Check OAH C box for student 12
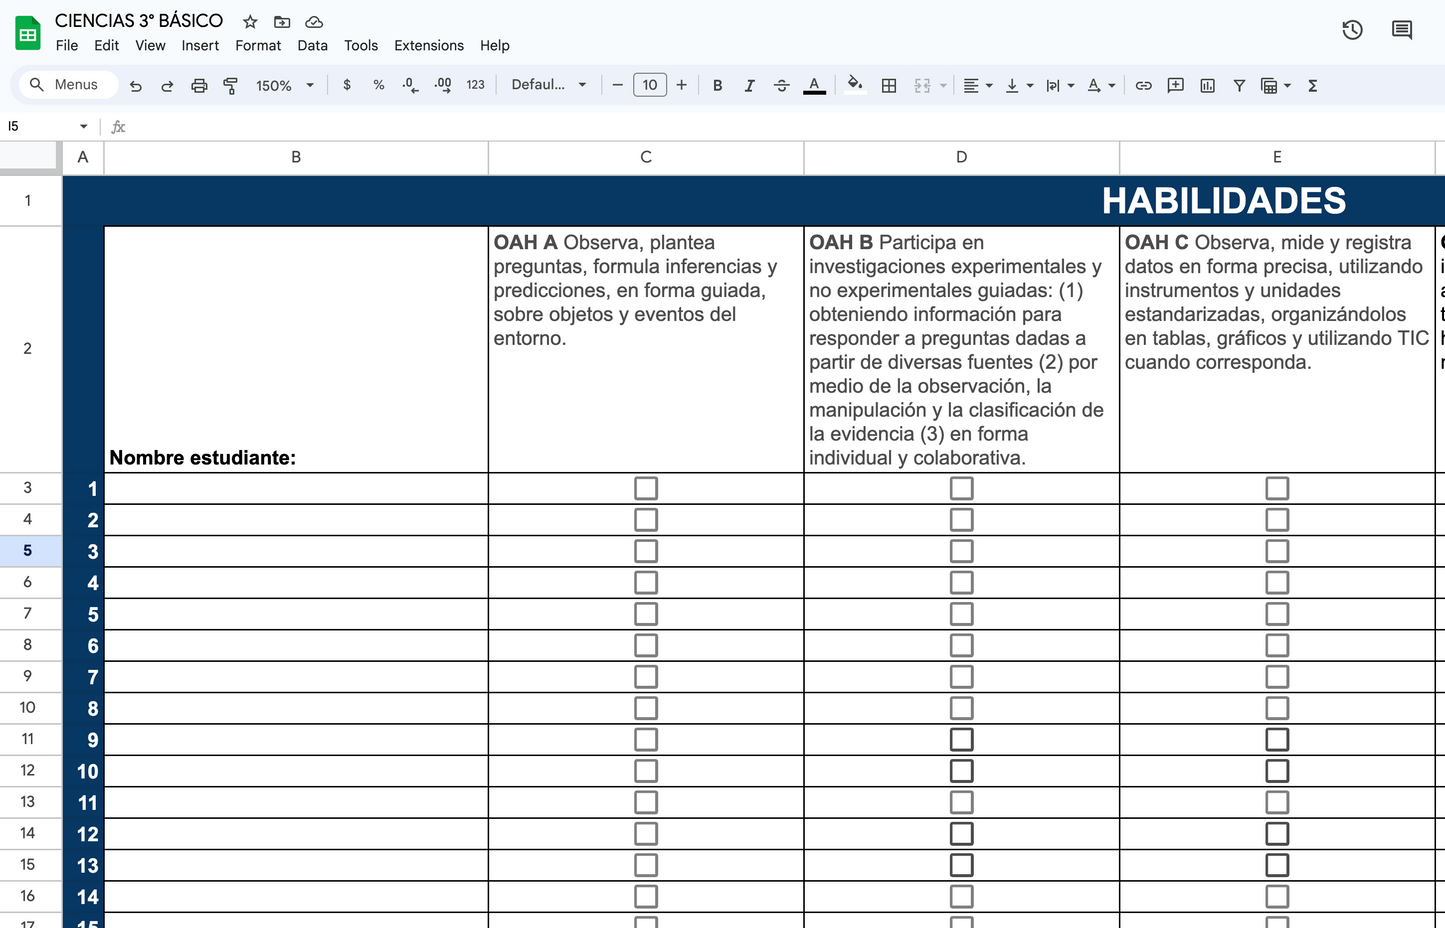This screenshot has width=1445, height=928. coord(1277,834)
